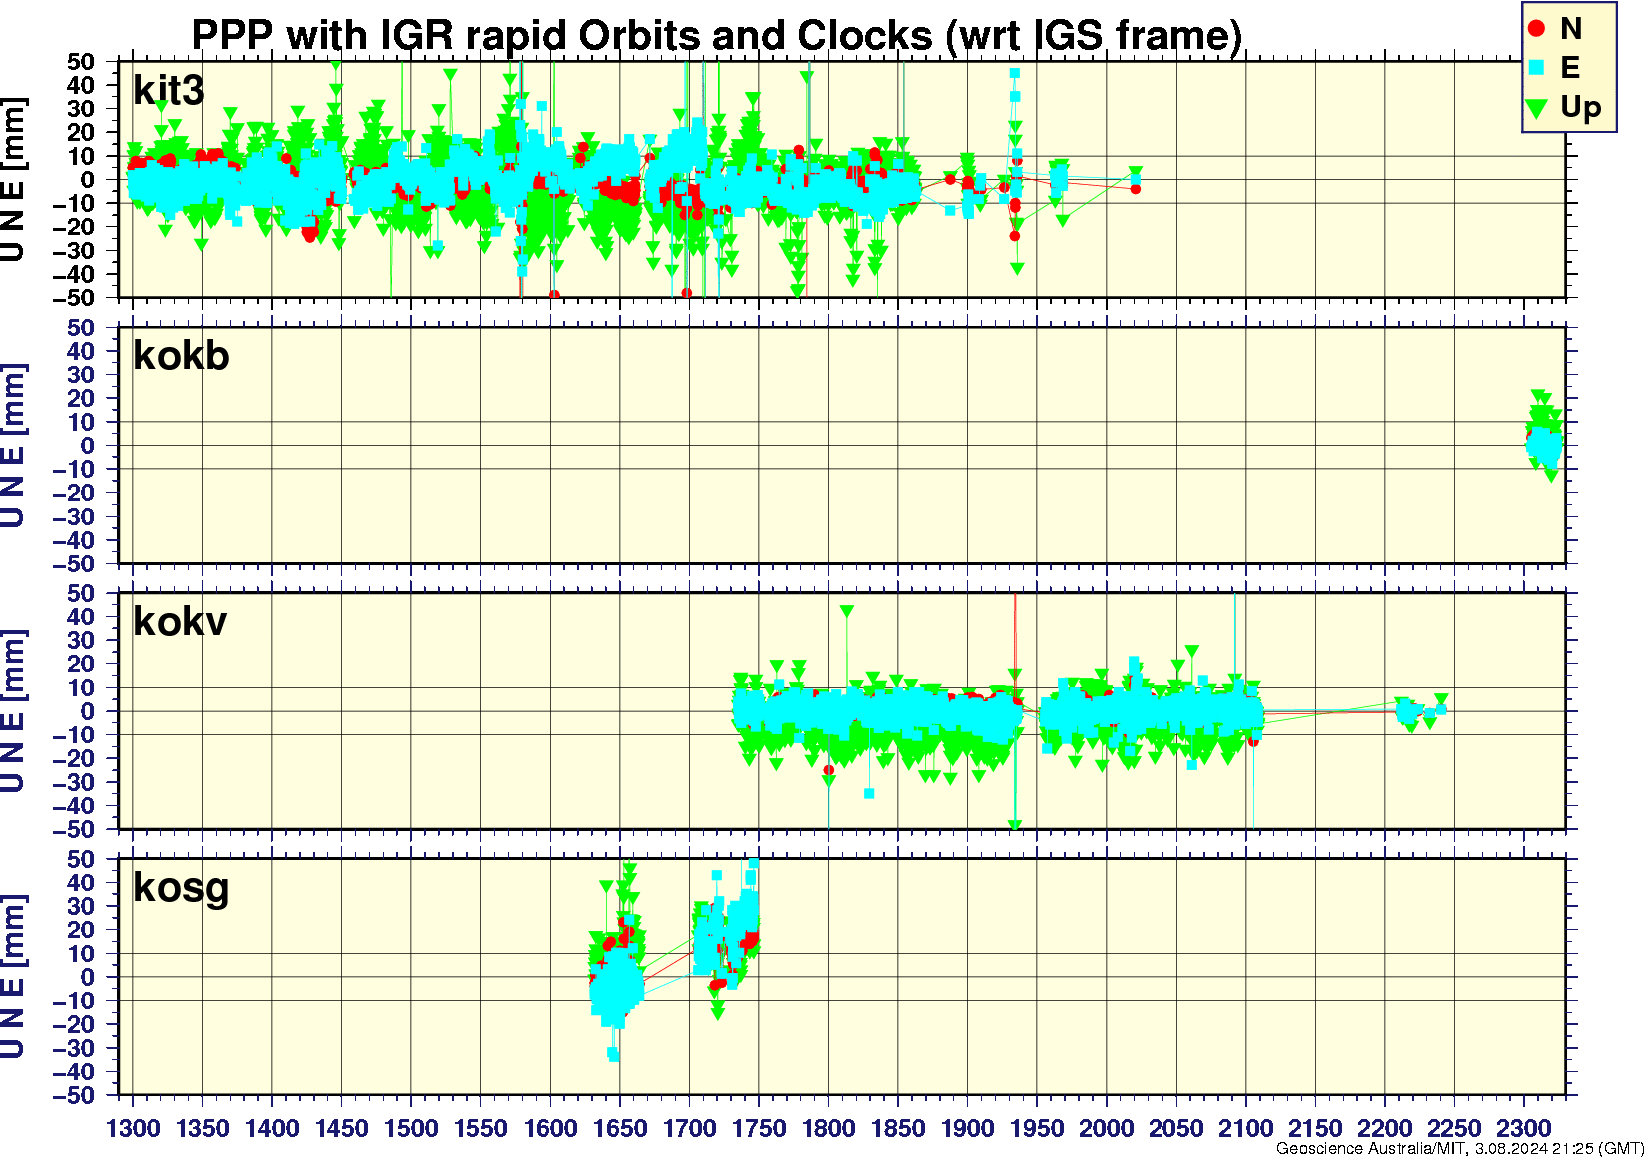The image size is (1644, 1158).
Task: Click the 1350 x-axis tick label
Action: pos(203,1128)
